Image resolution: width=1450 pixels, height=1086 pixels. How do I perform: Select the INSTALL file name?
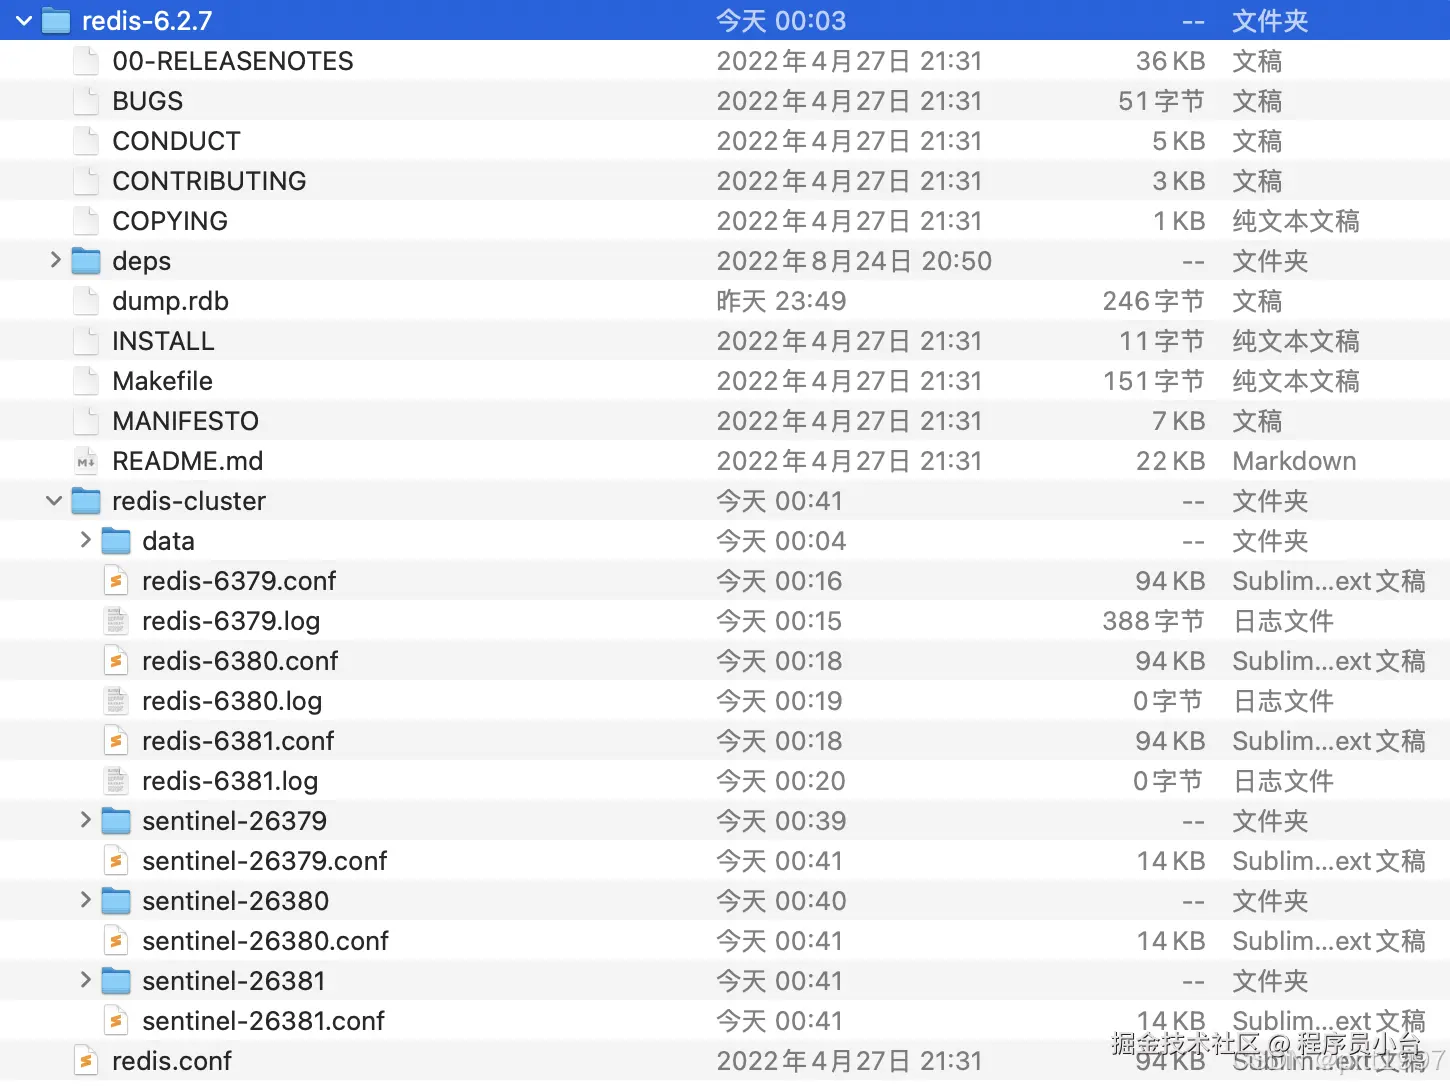[x=164, y=341]
